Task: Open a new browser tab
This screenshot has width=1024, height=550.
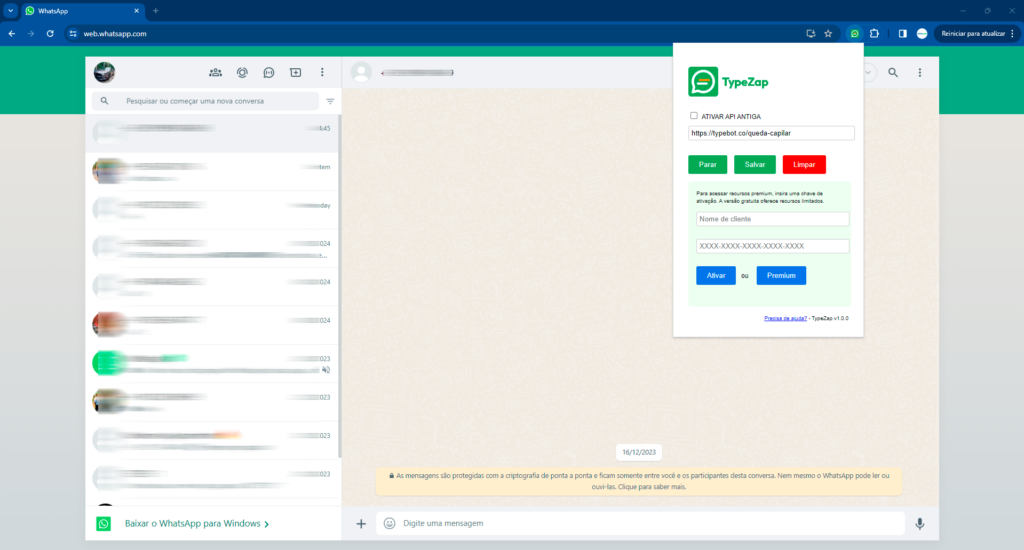Action: click(155, 11)
